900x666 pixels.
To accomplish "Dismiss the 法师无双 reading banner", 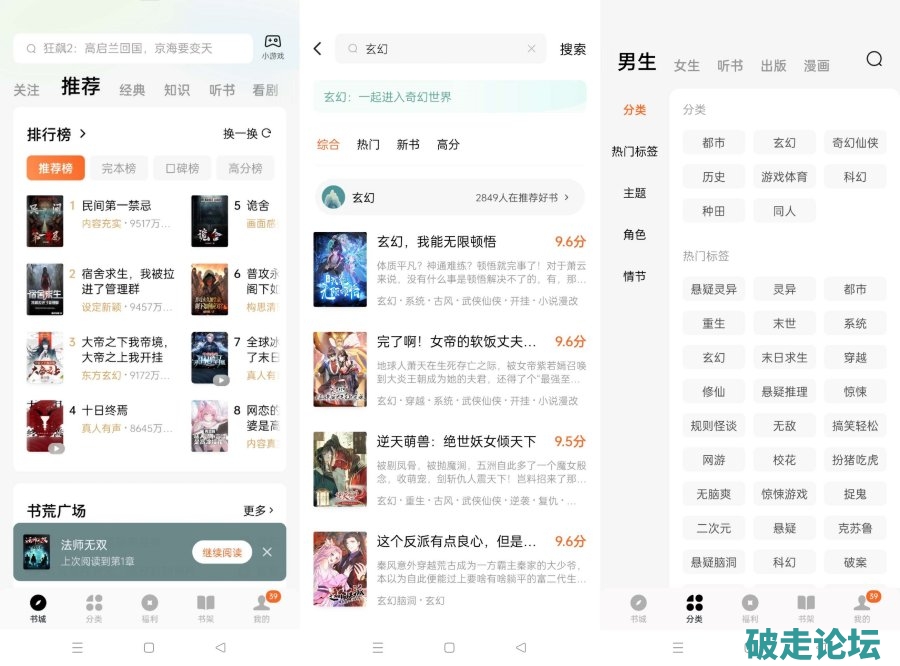I will [x=267, y=552].
